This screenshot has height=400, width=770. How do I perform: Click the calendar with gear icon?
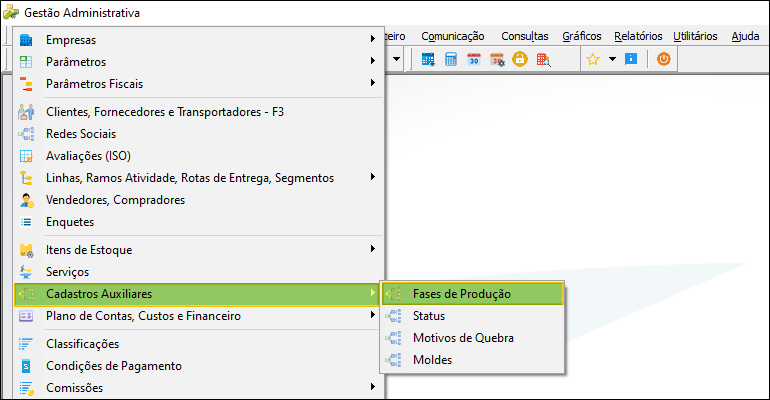point(497,60)
